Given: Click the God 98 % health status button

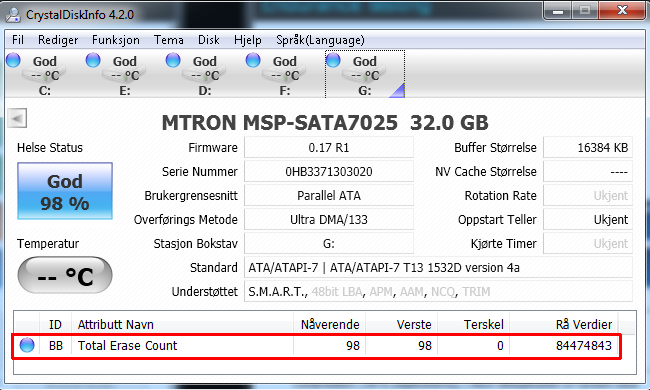Looking at the screenshot, I should [65, 191].
